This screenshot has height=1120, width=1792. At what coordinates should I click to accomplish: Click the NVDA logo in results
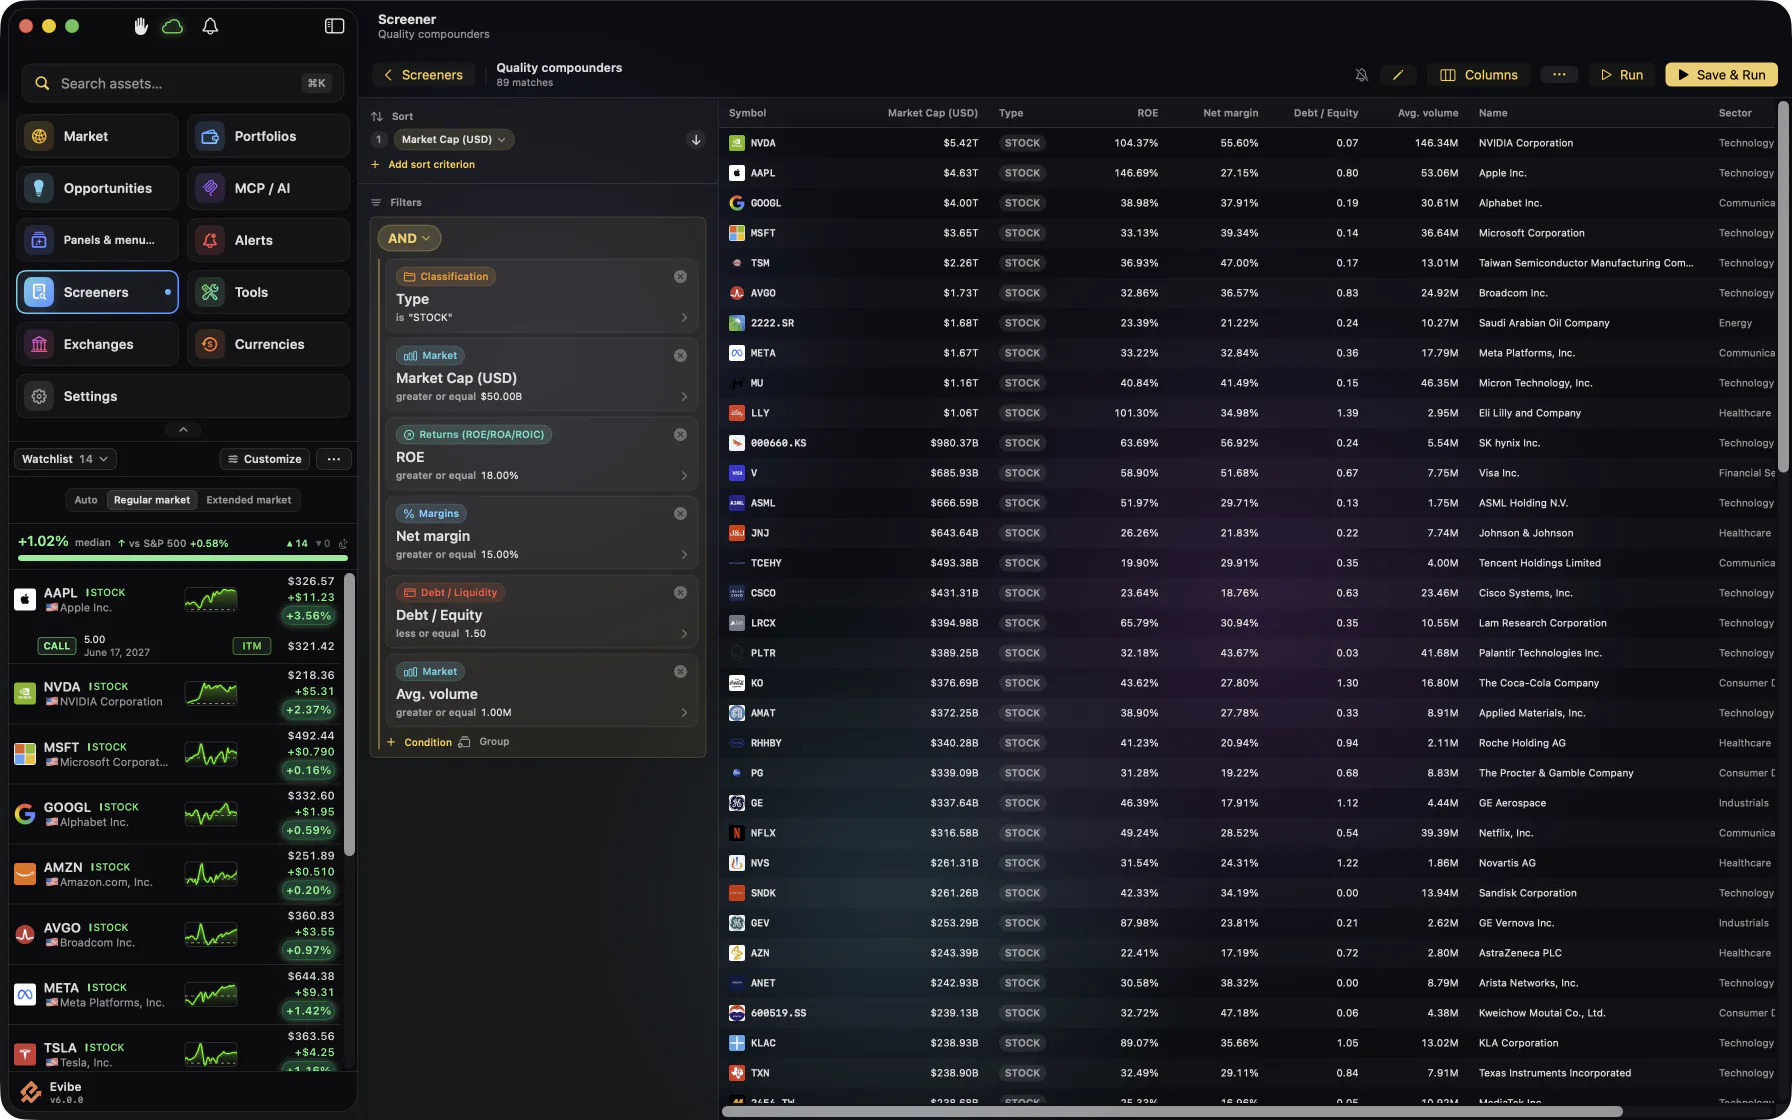pos(737,143)
